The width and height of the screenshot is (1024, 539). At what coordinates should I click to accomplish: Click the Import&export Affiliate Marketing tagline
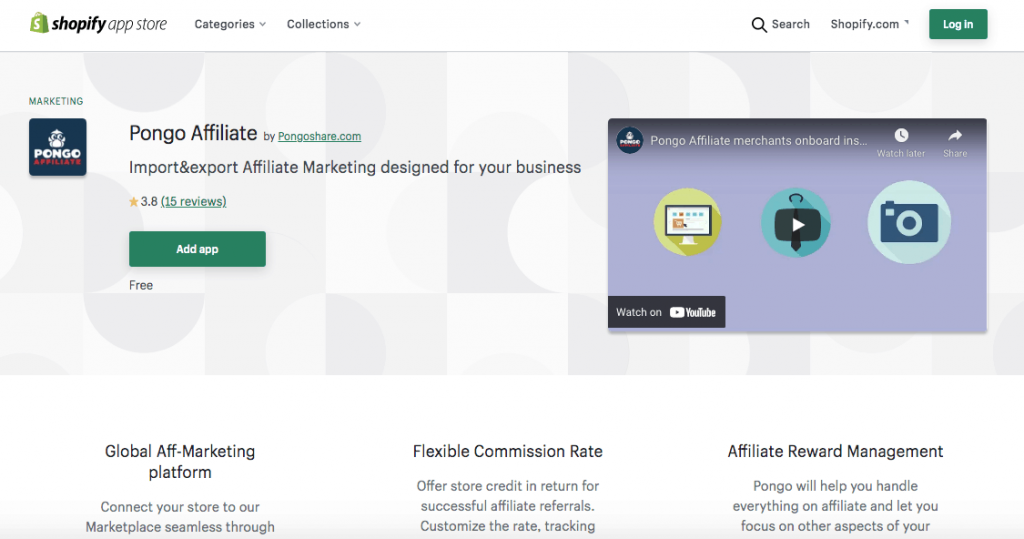(x=355, y=167)
